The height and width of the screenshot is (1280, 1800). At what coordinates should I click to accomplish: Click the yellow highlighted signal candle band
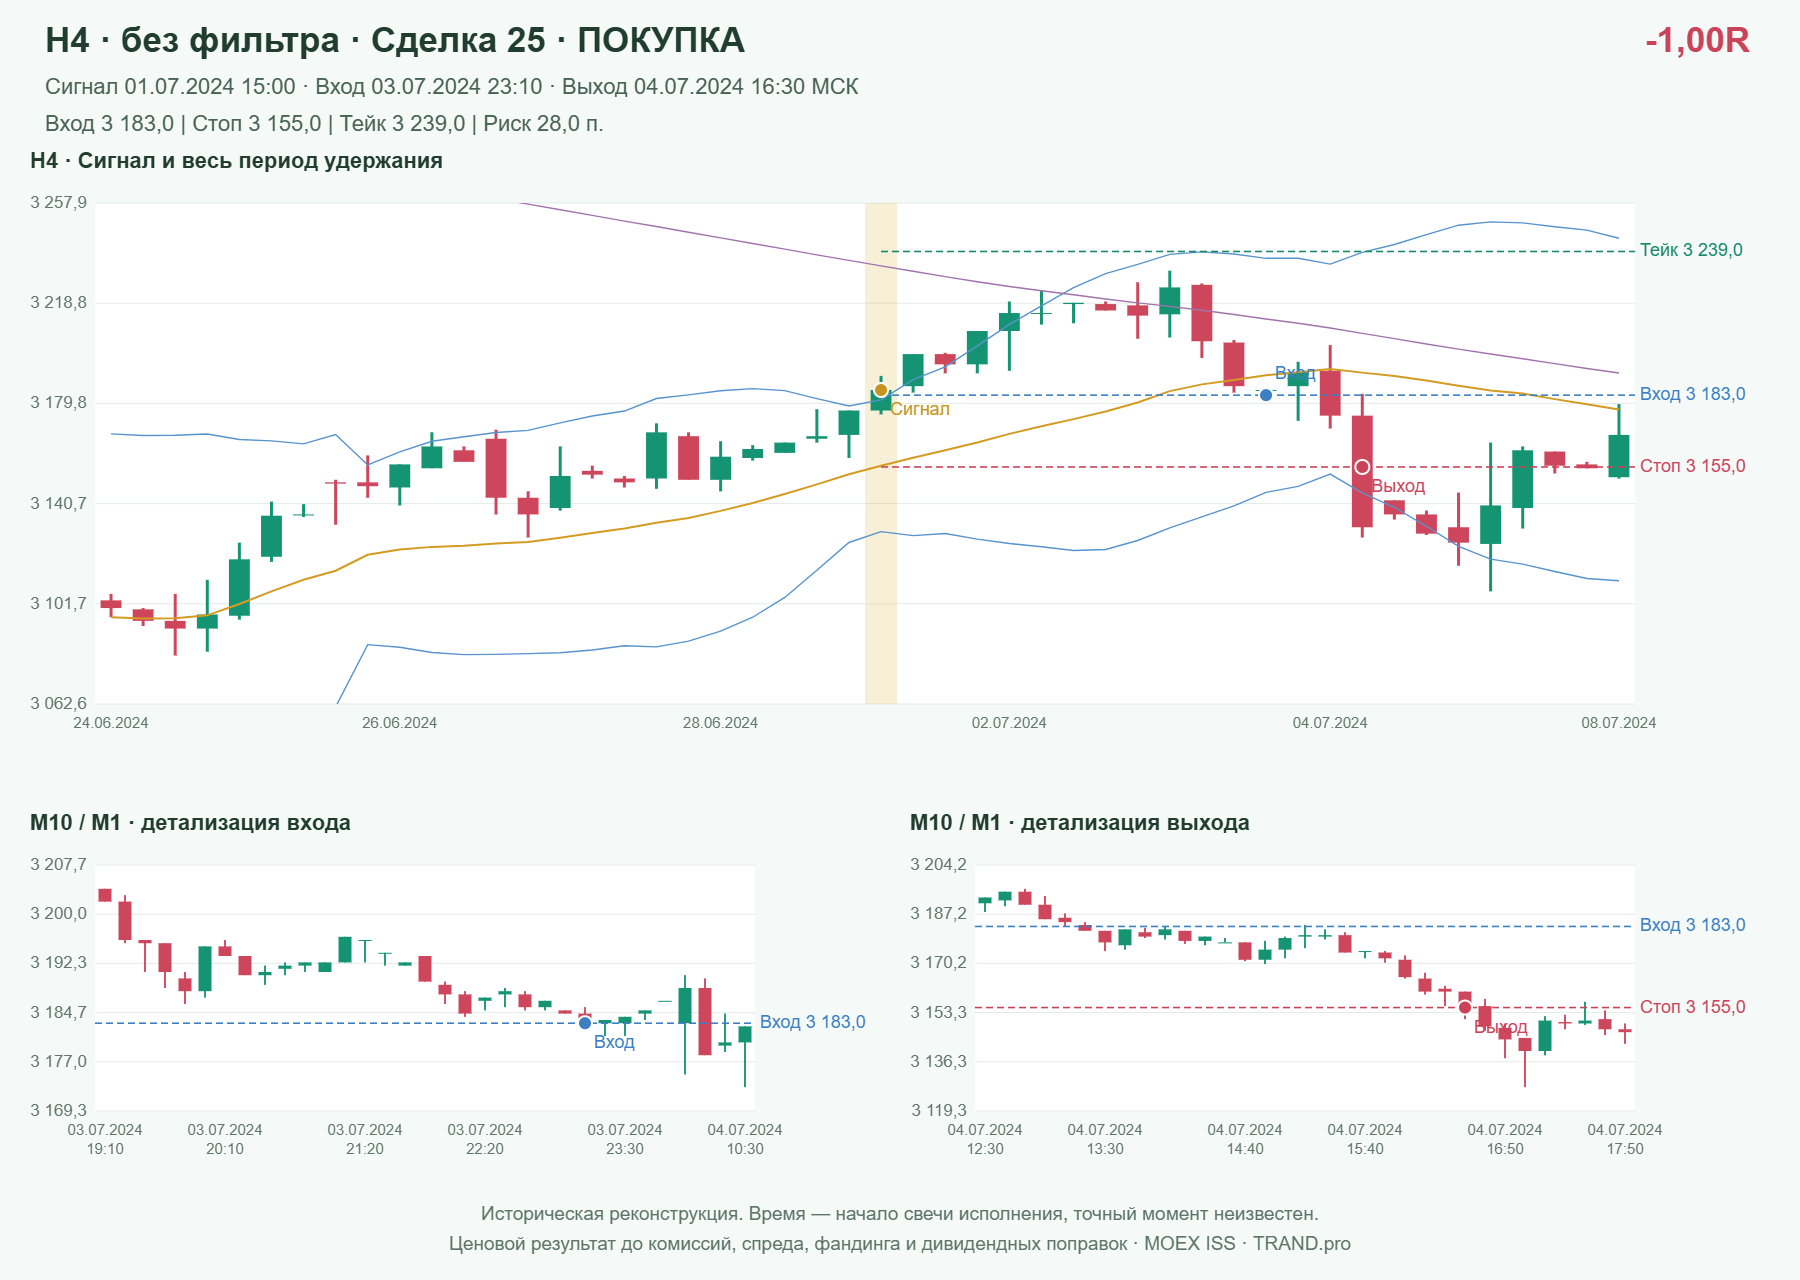pos(881,453)
